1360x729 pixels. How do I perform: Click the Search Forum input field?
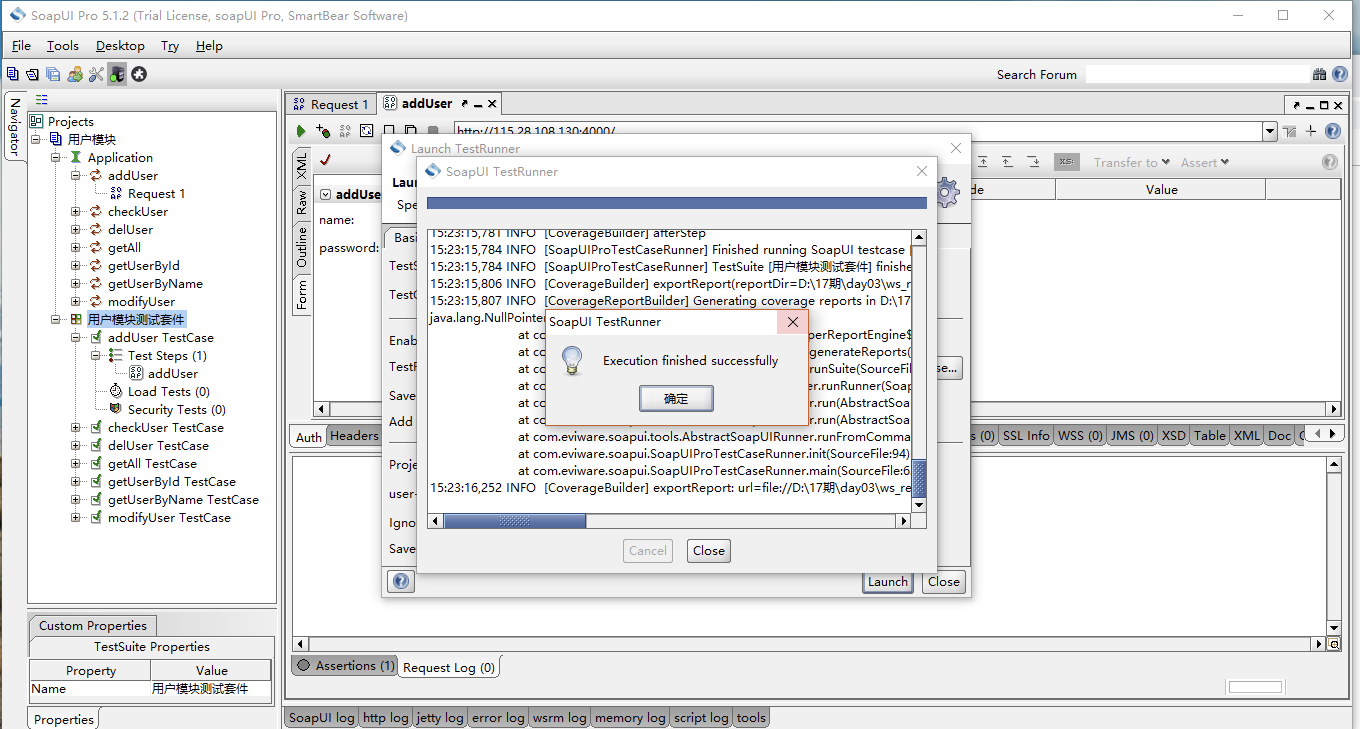[1197, 74]
